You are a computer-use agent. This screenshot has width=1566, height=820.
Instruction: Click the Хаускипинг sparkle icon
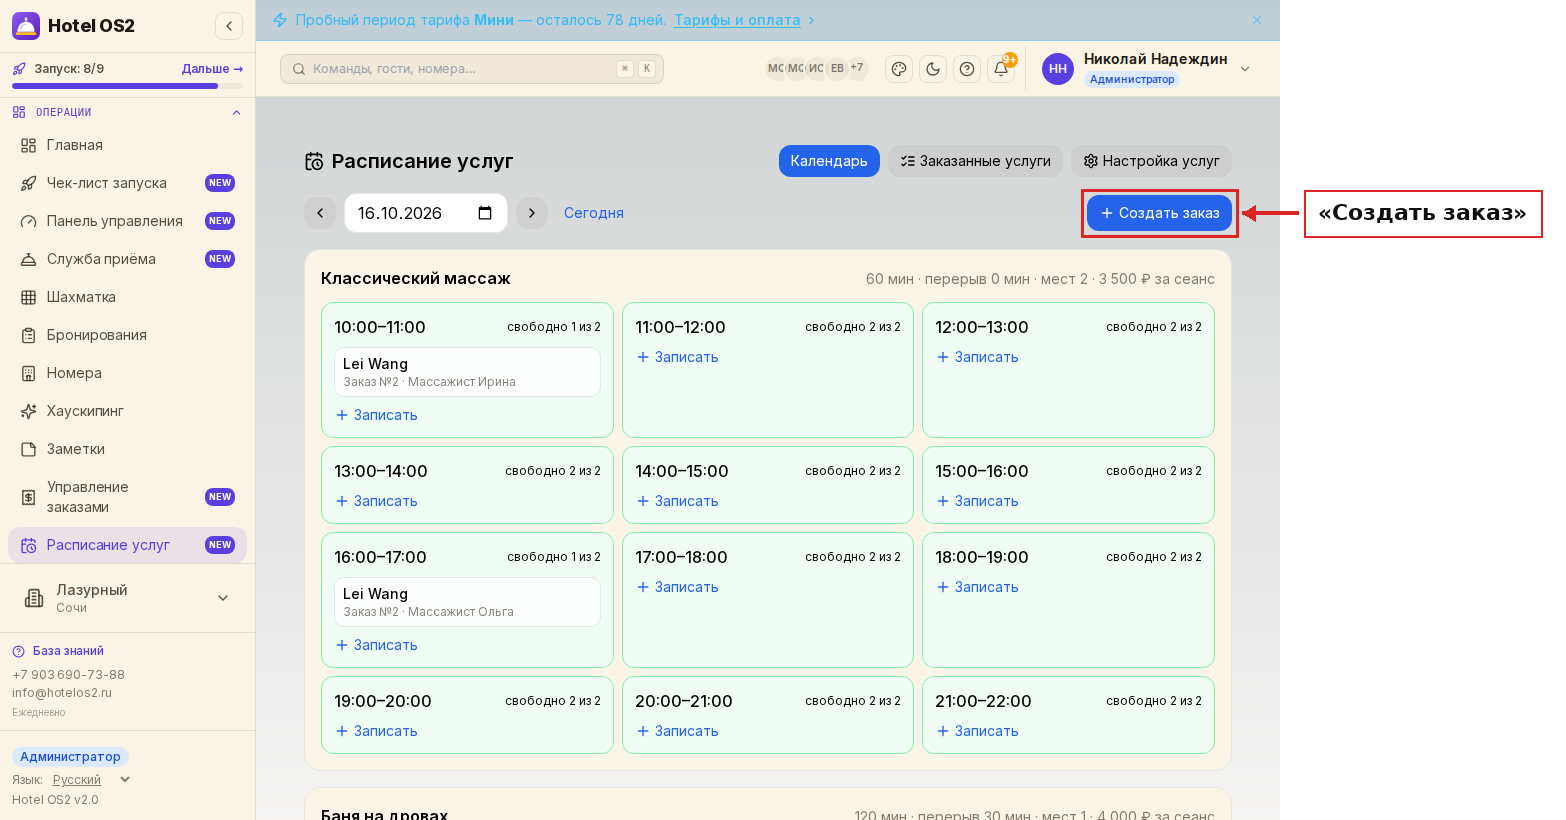[x=29, y=411]
